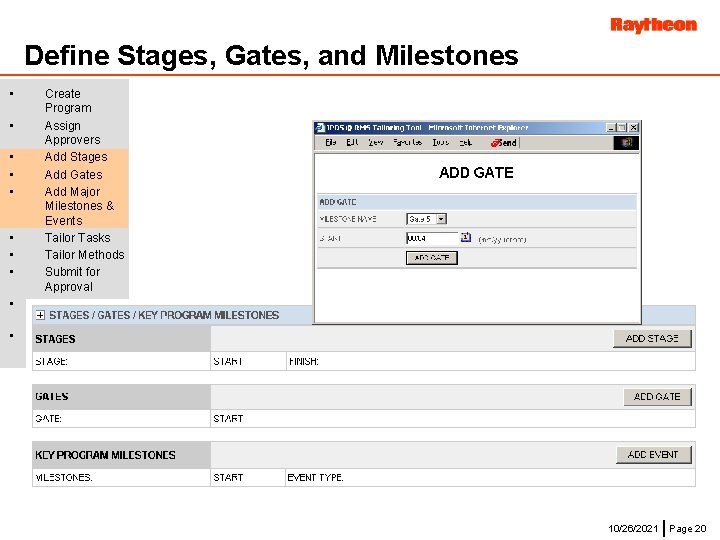The image size is (720, 540).
Task: Click the ADD GATE button in popup form
Action: click(x=432, y=258)
